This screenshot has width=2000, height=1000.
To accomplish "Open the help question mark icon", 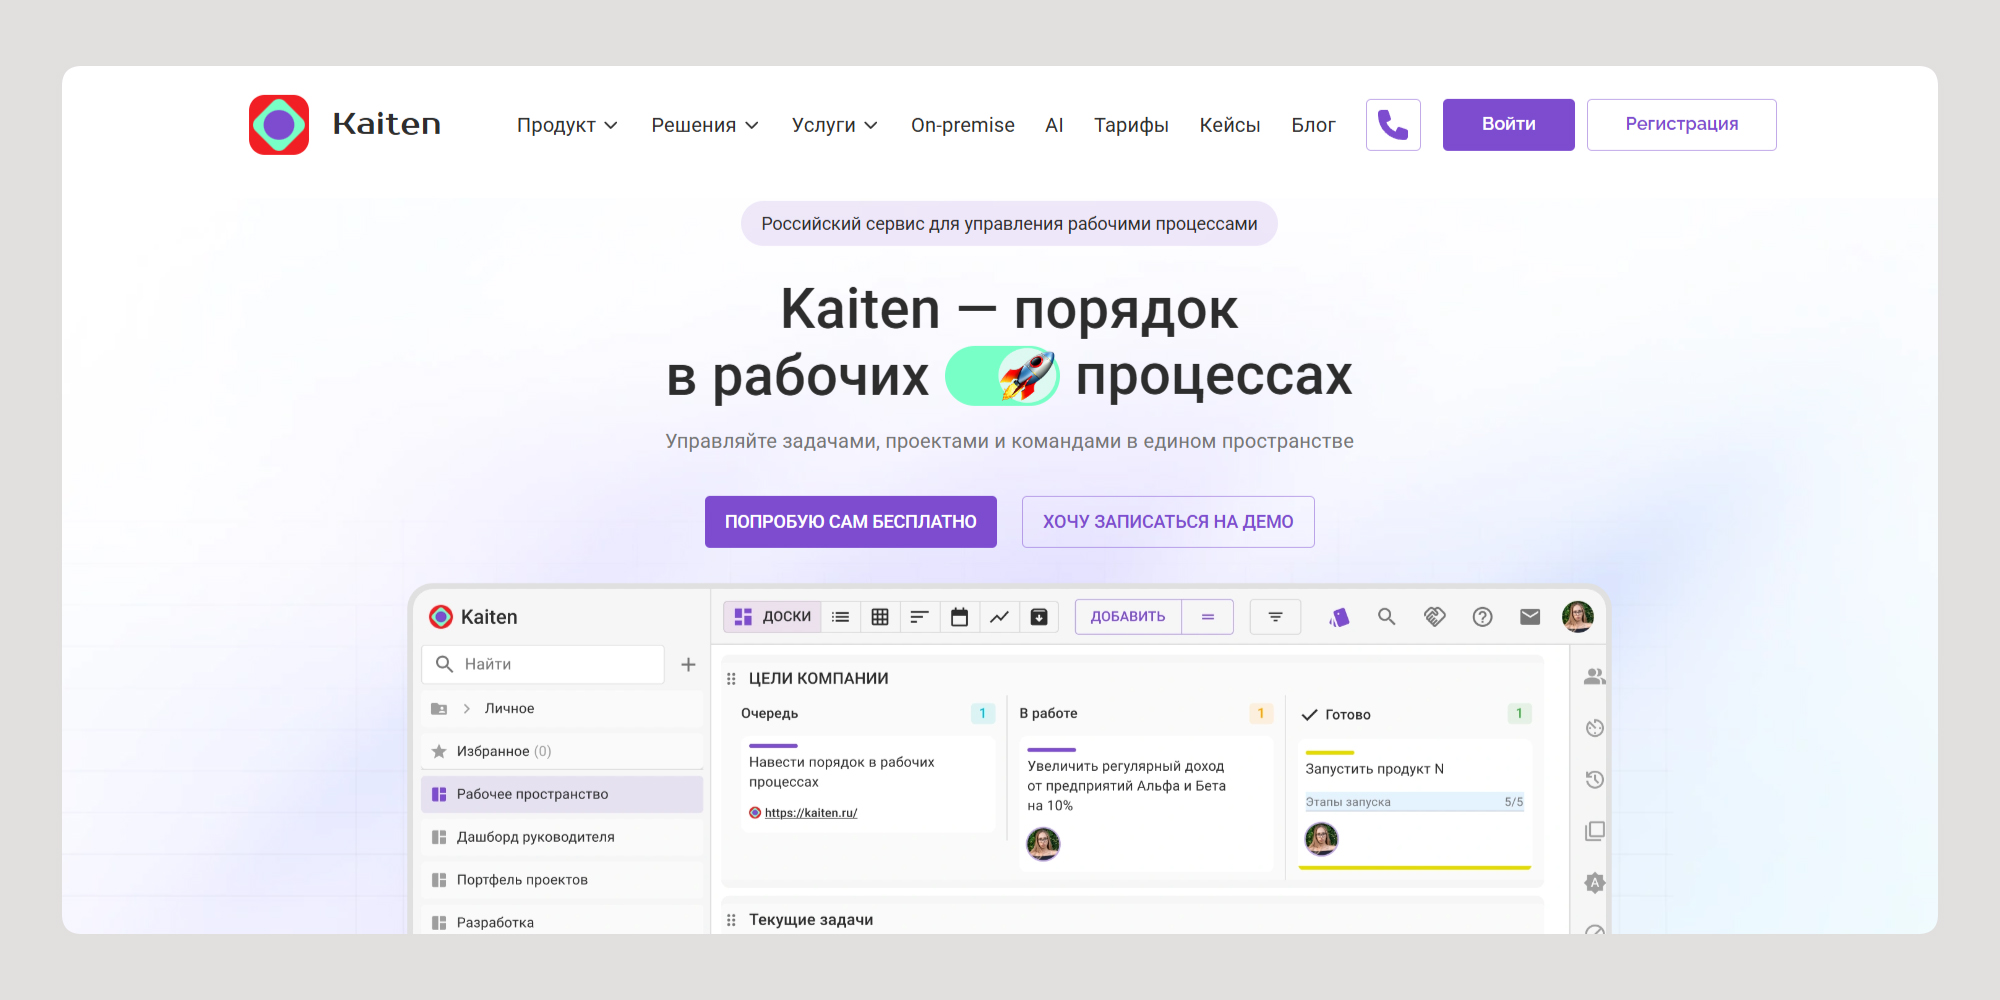I will [x=1482, y=617].
